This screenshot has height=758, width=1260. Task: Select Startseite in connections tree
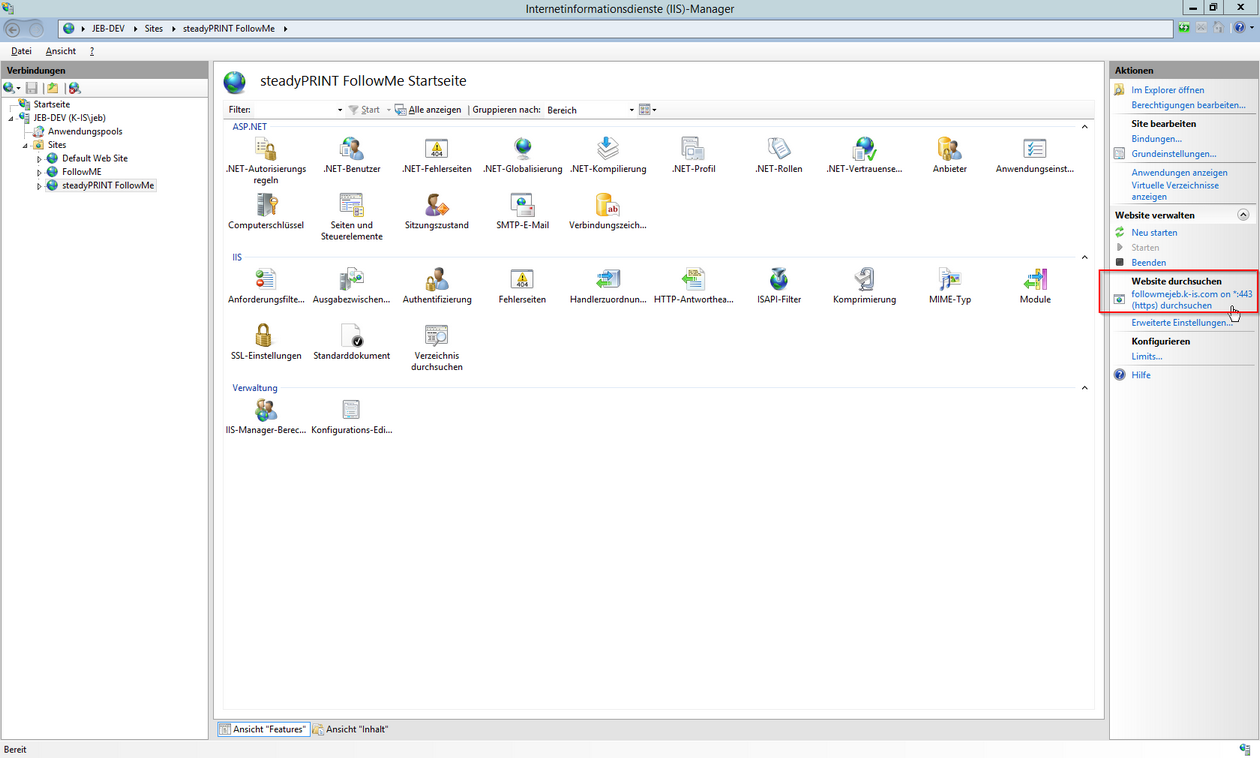(52, 104)
